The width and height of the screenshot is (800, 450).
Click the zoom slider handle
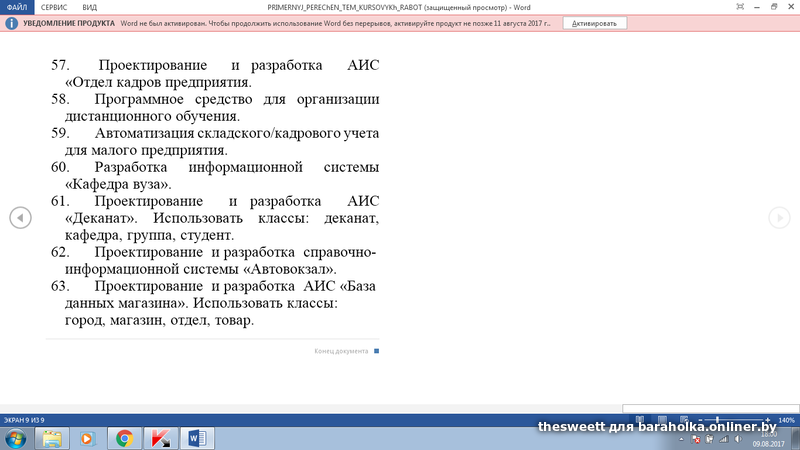tap(717, 420)
